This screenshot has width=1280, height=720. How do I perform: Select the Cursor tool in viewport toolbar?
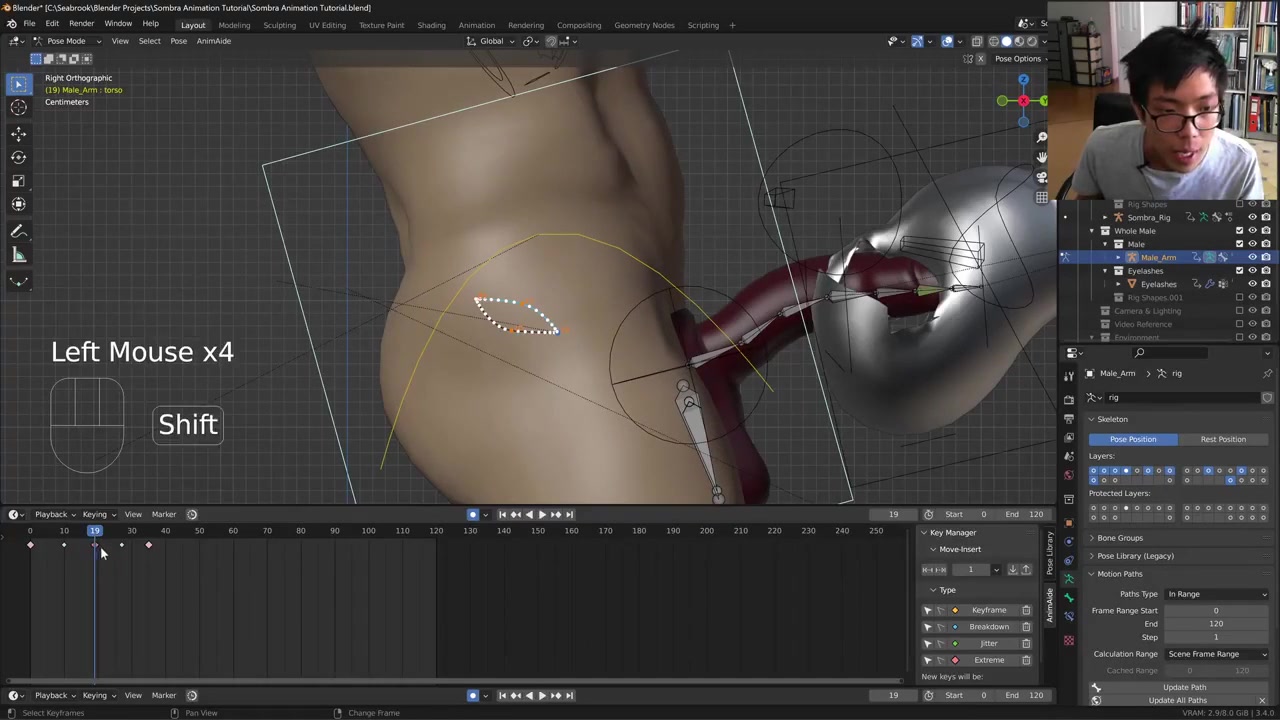[x=18, y=108]
